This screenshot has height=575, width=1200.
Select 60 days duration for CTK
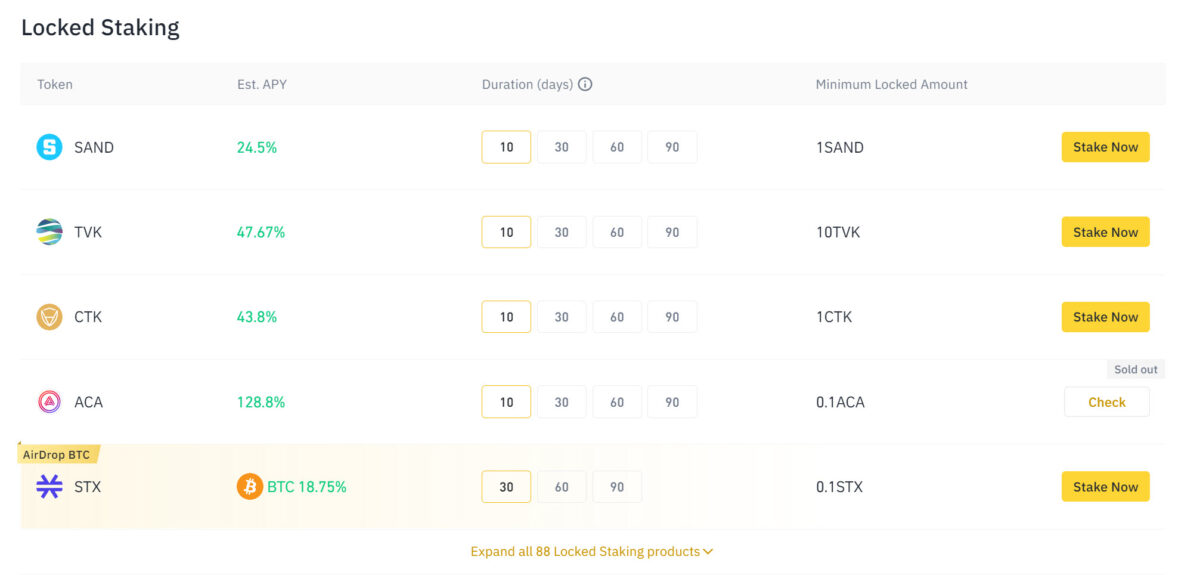(617, 317)
